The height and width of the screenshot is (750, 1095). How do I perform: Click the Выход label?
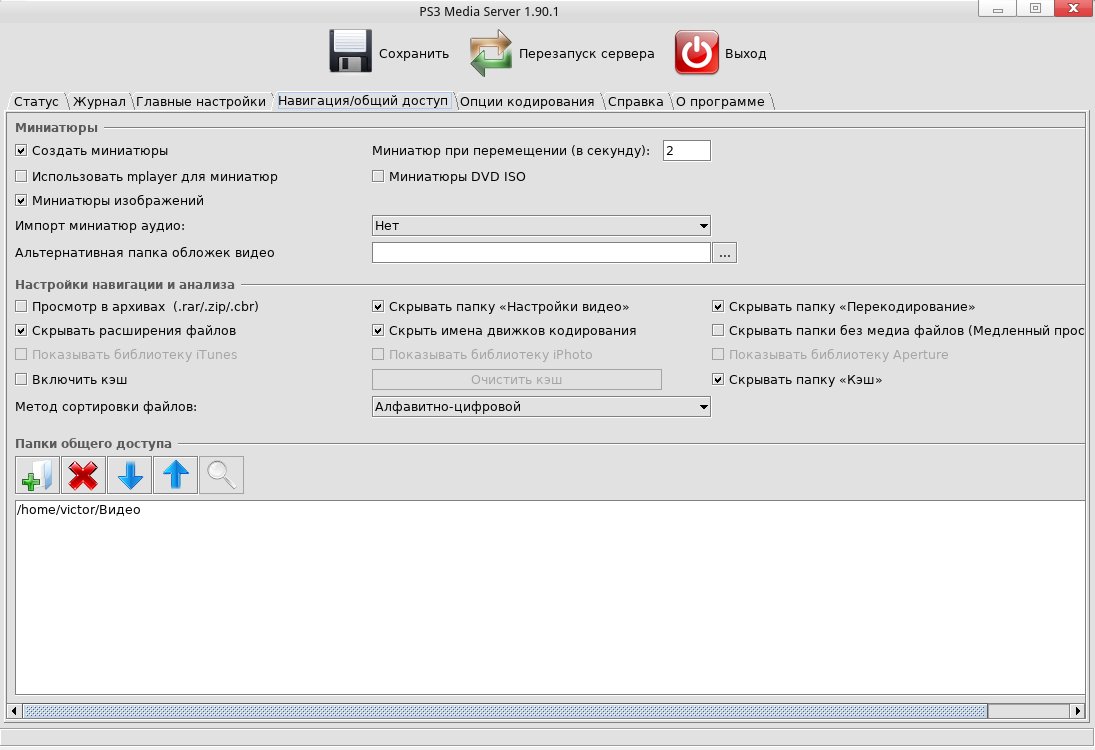[746, 53]
